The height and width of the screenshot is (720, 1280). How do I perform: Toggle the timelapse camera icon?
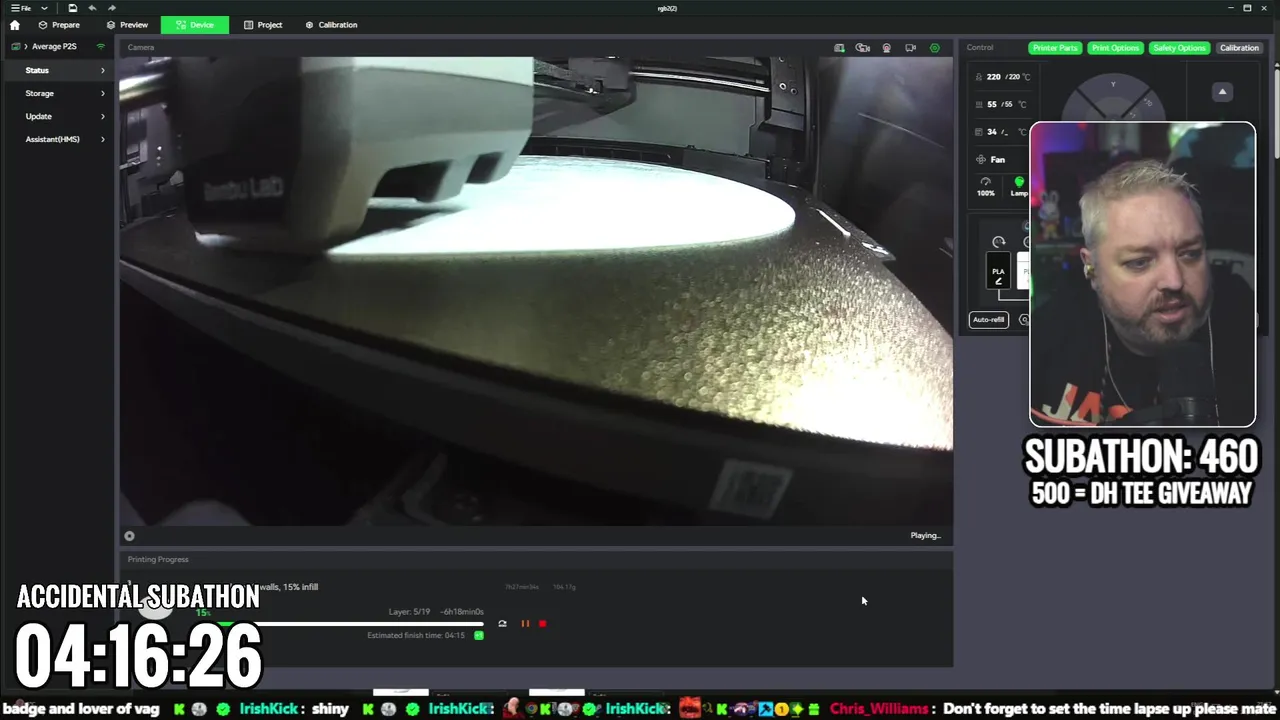(x=862, y=48)
